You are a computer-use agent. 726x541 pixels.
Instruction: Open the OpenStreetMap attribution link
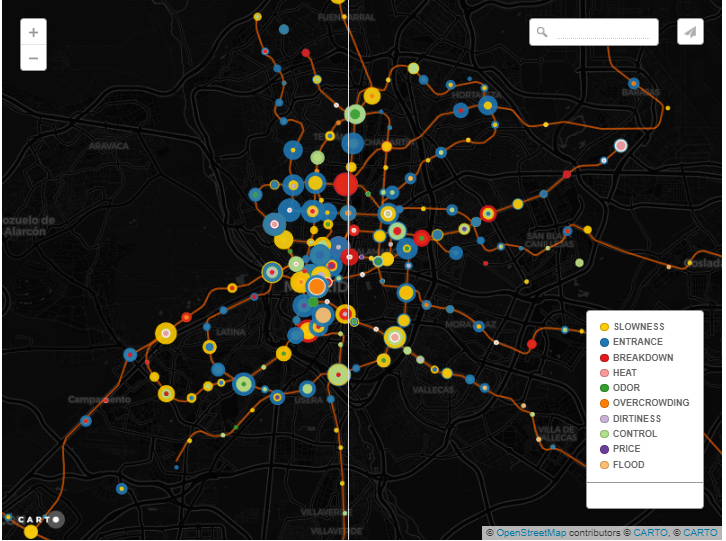530,533
